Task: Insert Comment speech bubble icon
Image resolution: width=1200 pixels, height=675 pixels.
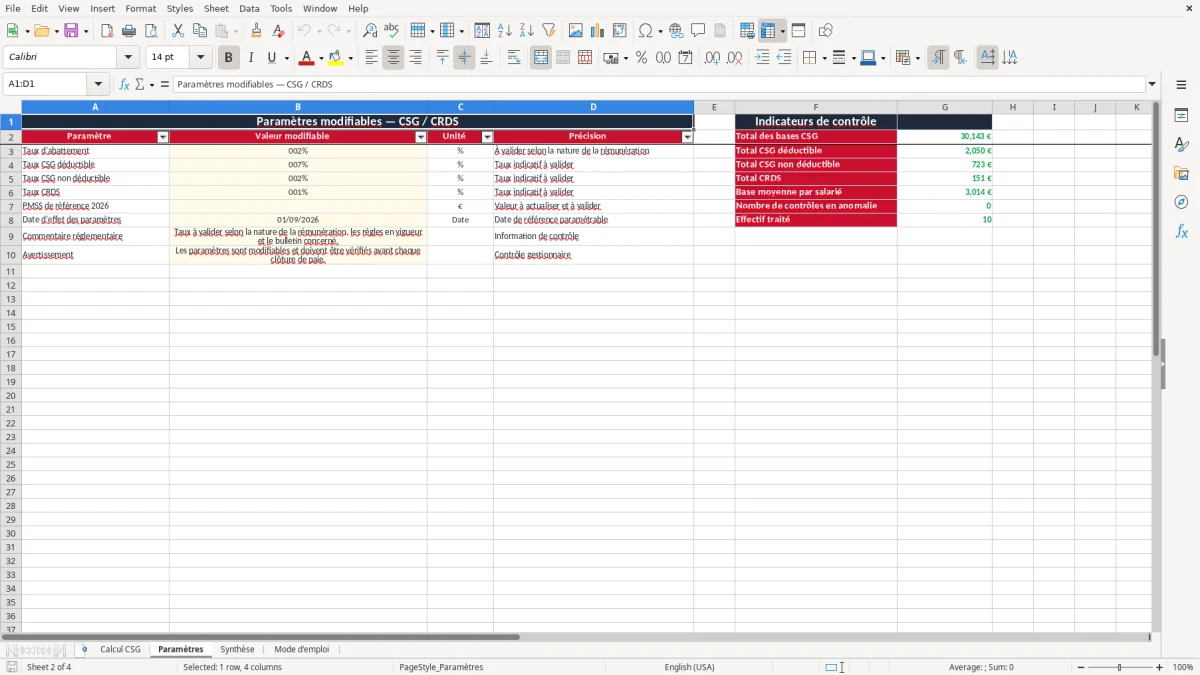Action: tap(698, 31)
